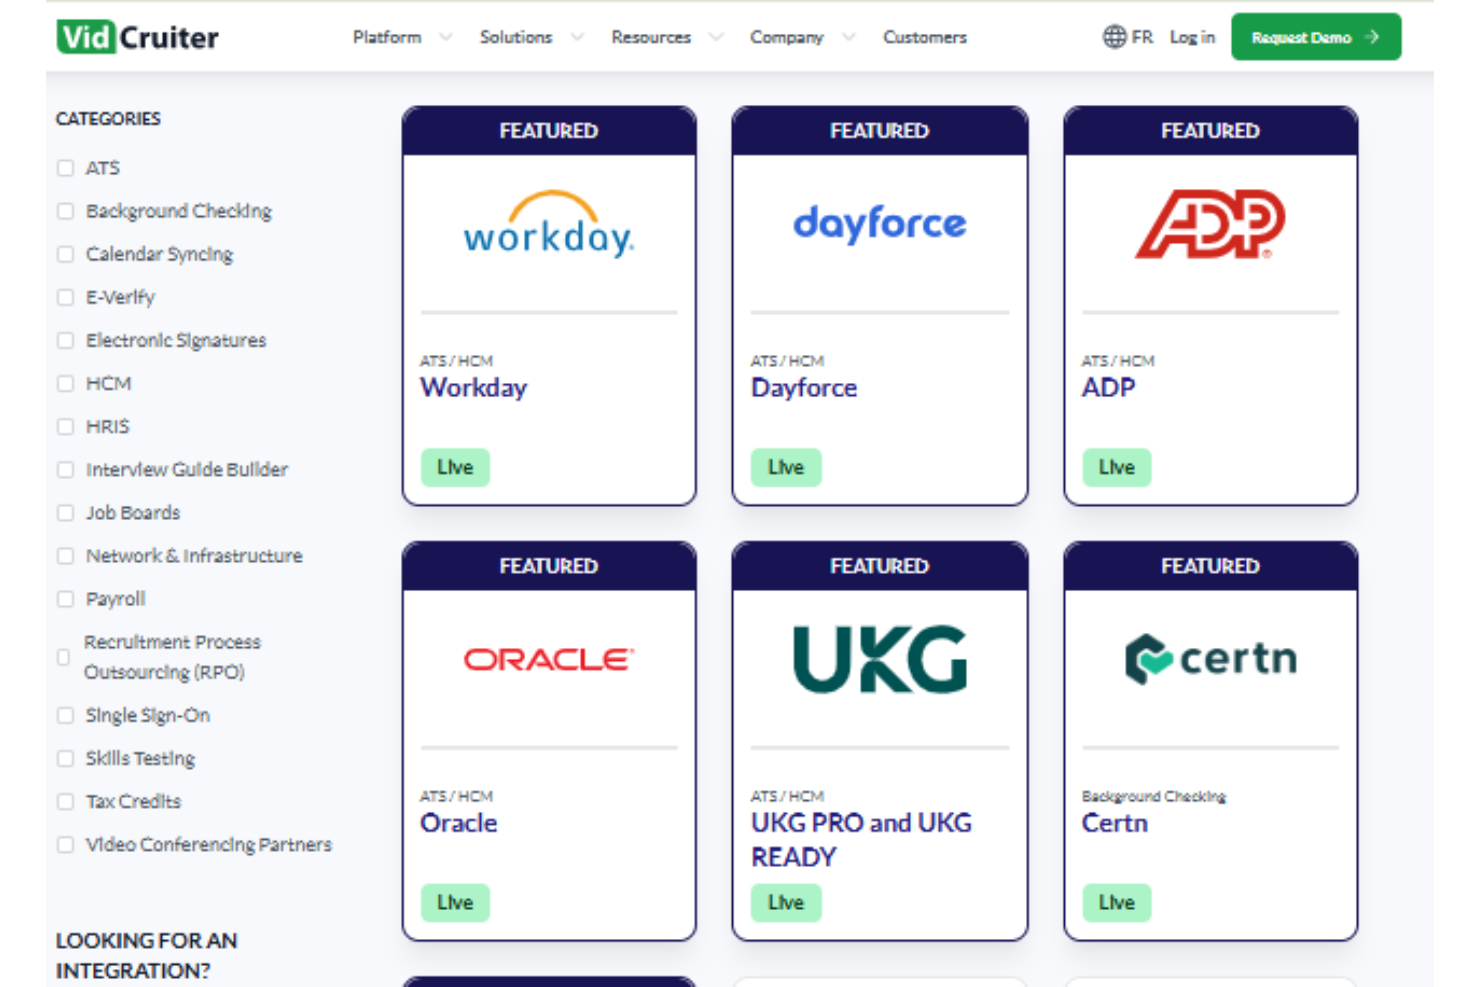
Task: Enable the Background Checking filter
Action: (66, 211)
